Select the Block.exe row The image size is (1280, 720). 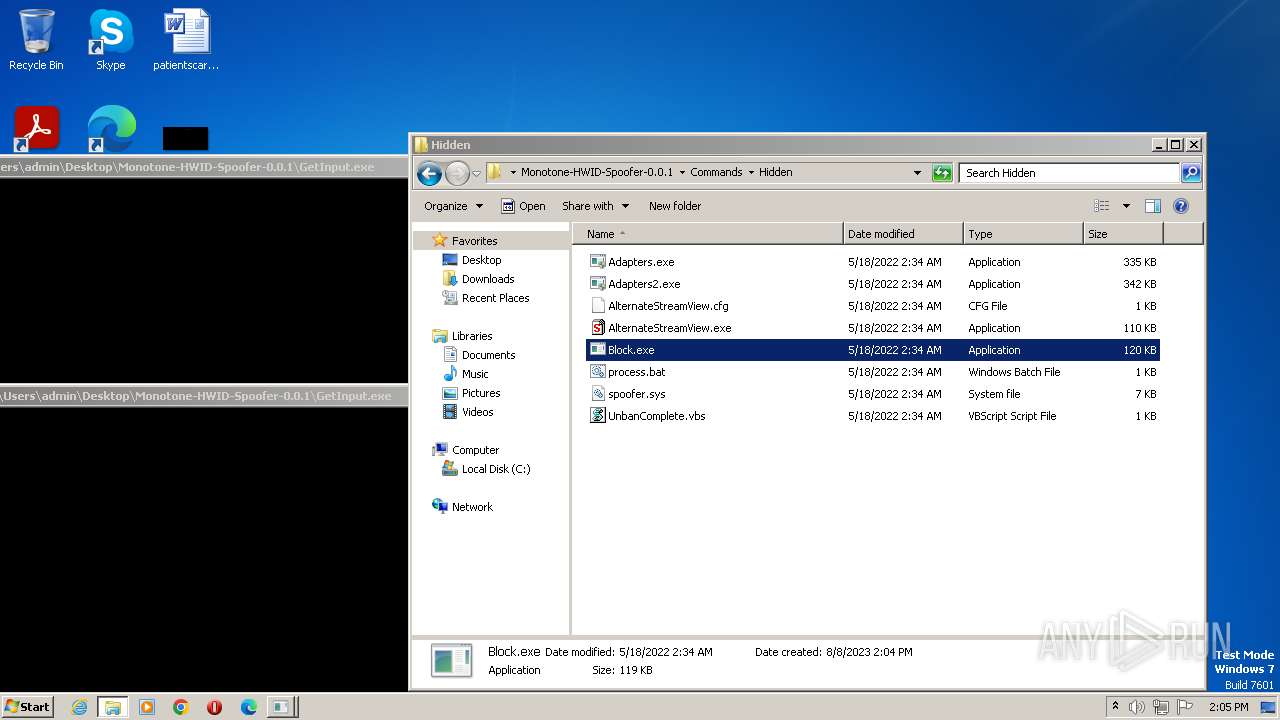[873, 350]
